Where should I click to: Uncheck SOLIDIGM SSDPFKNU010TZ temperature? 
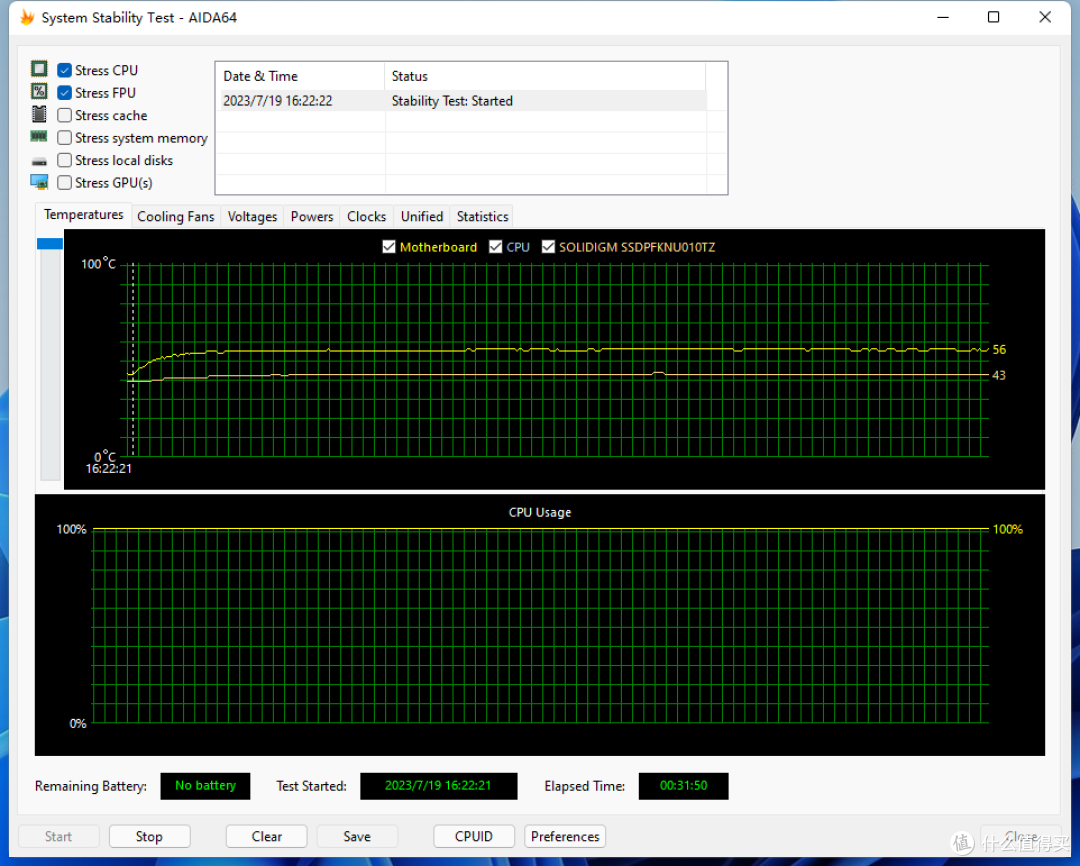[x=548, y=247]
